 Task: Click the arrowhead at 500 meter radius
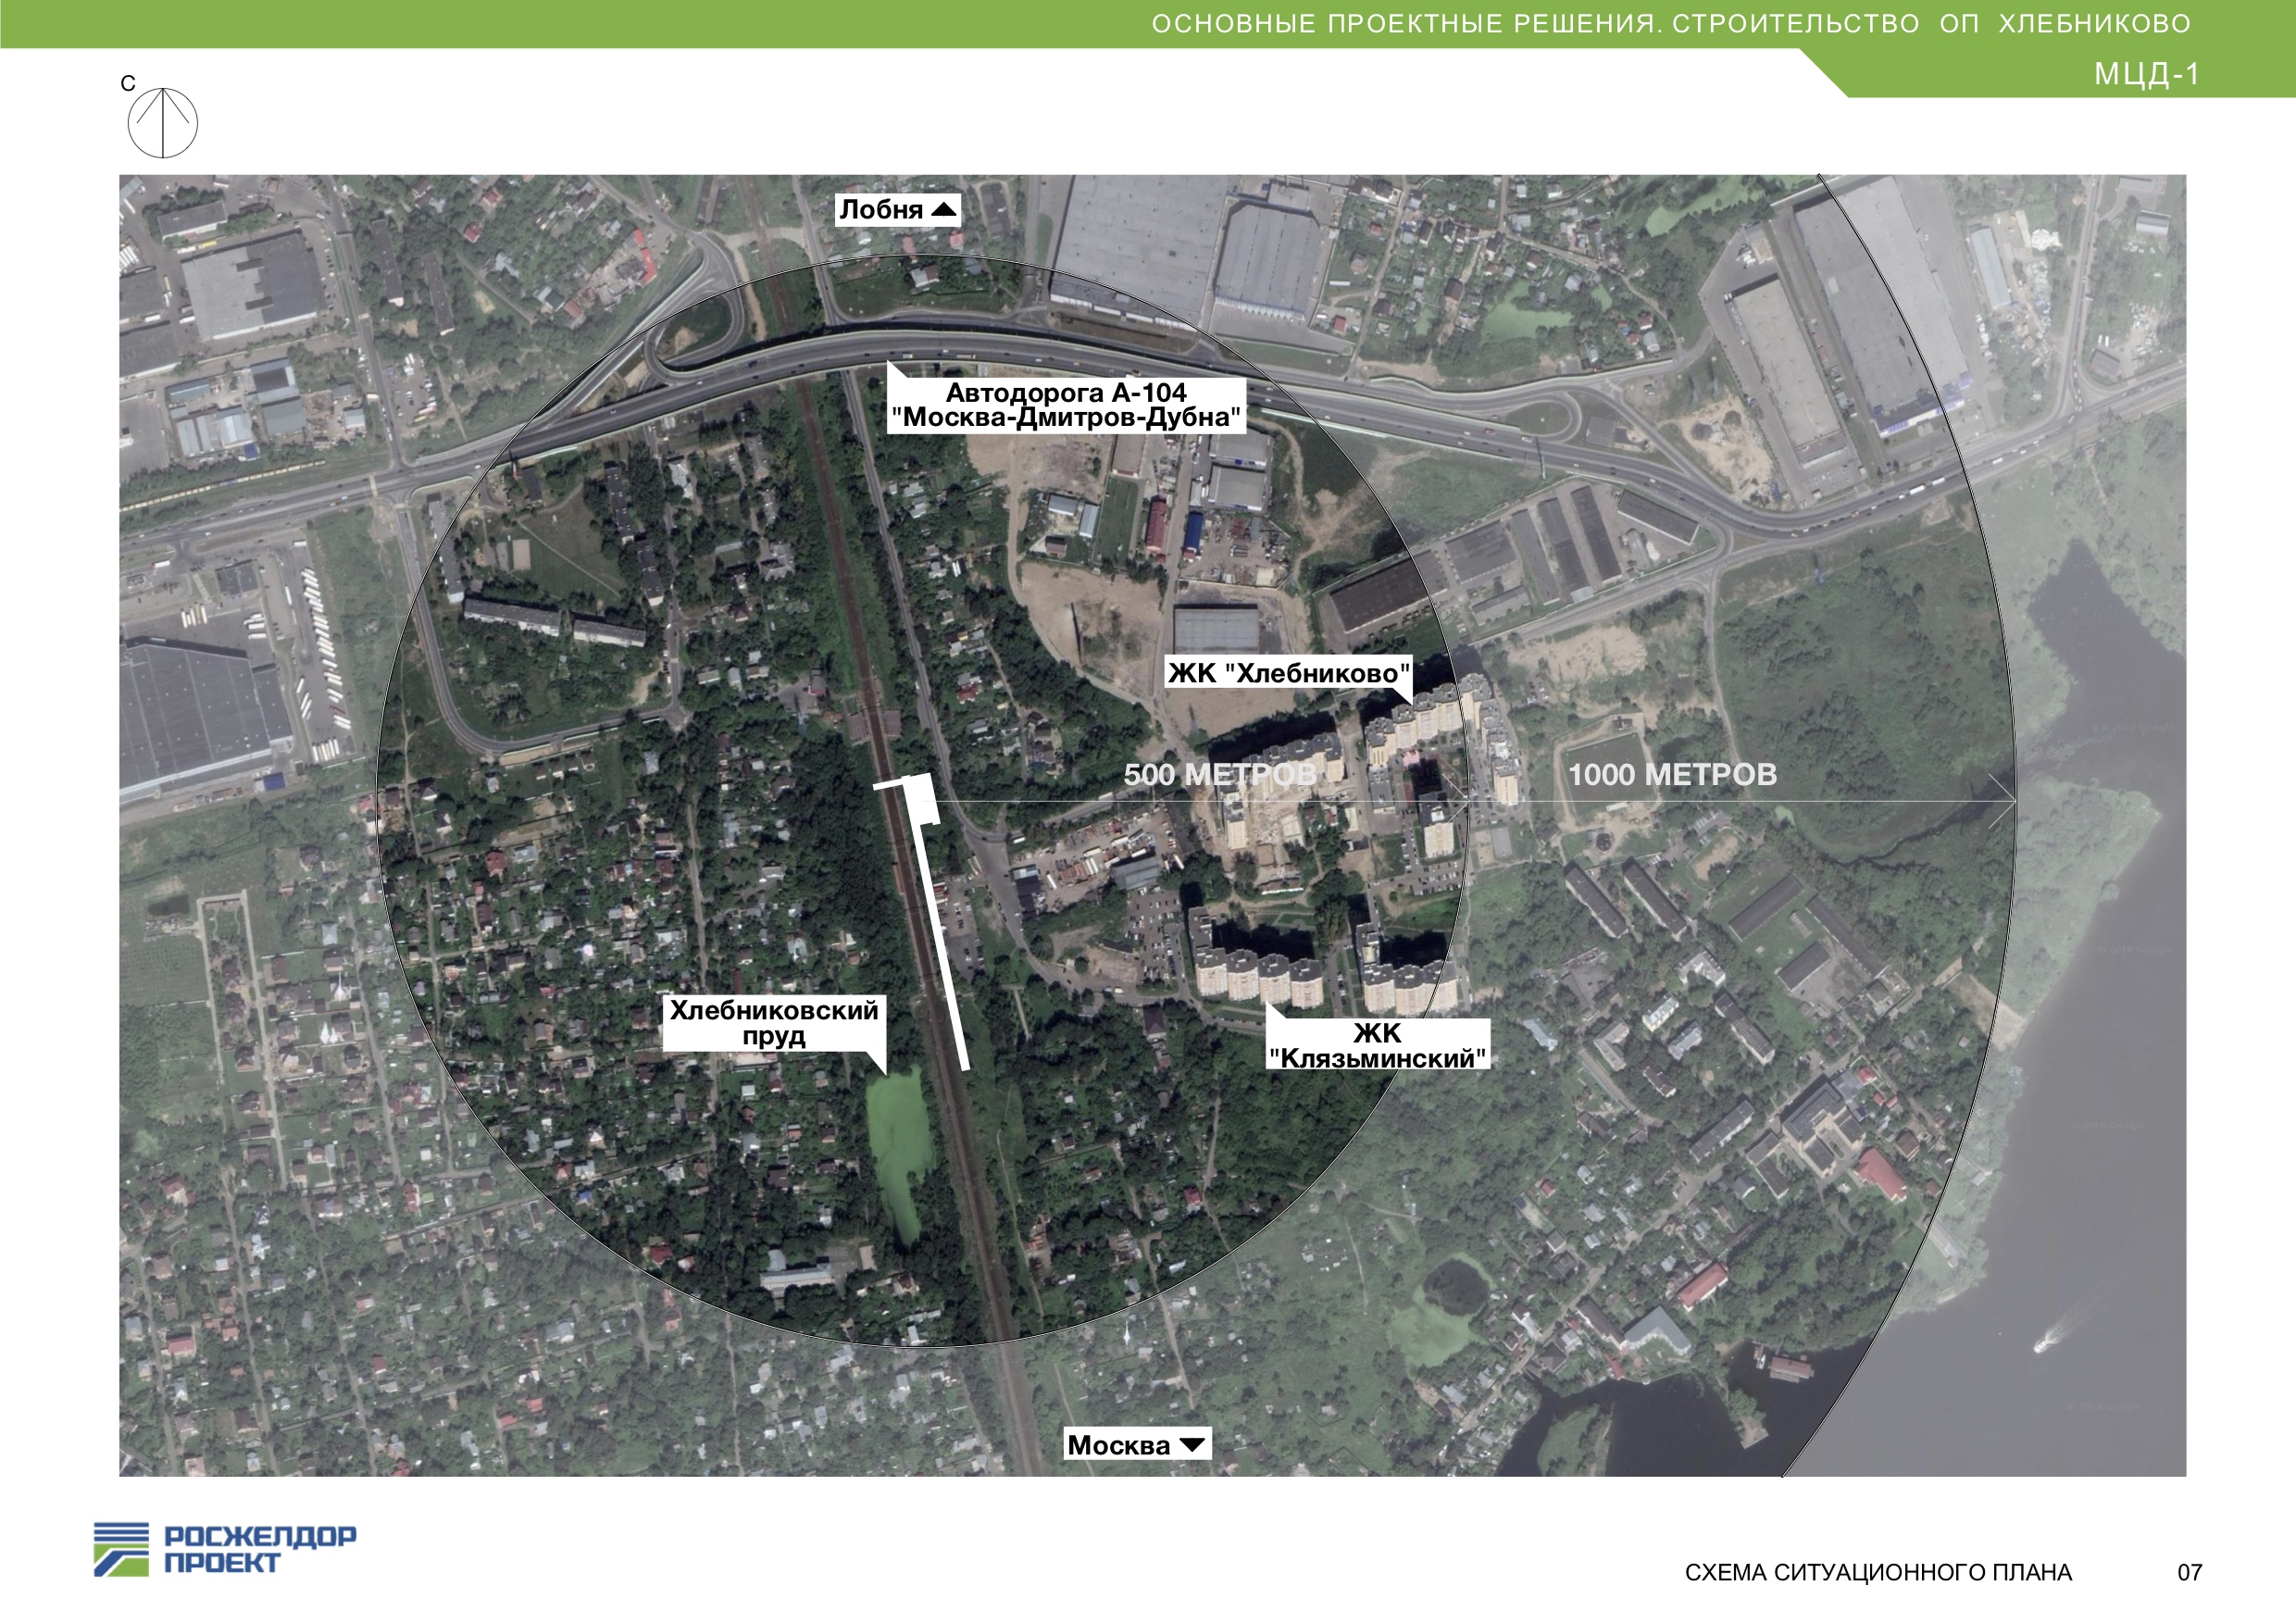[1462, 801]
